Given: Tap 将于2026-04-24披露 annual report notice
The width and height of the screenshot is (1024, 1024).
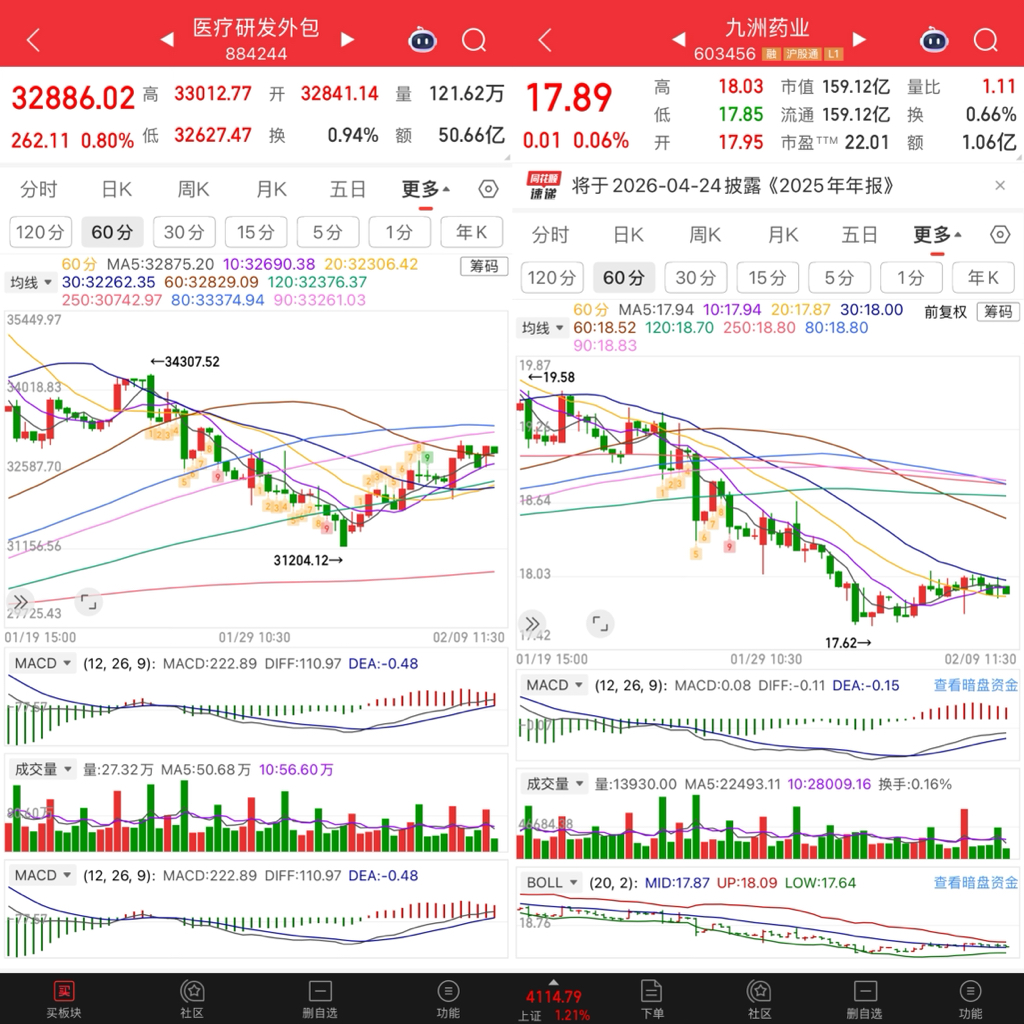Looking at the screenshot, I should pos(732,185).
